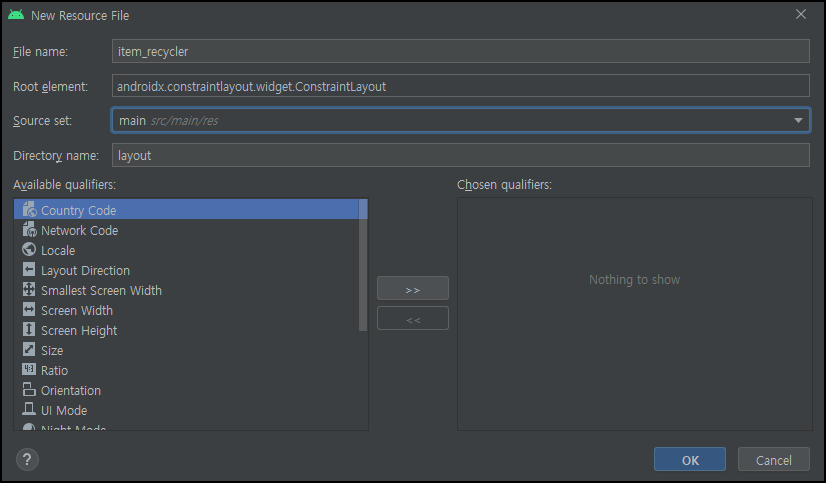Screen dimensions: 826x483
Task: Click the File name field item_recycler
Action: pyautogui.click(x=461, y=51)
